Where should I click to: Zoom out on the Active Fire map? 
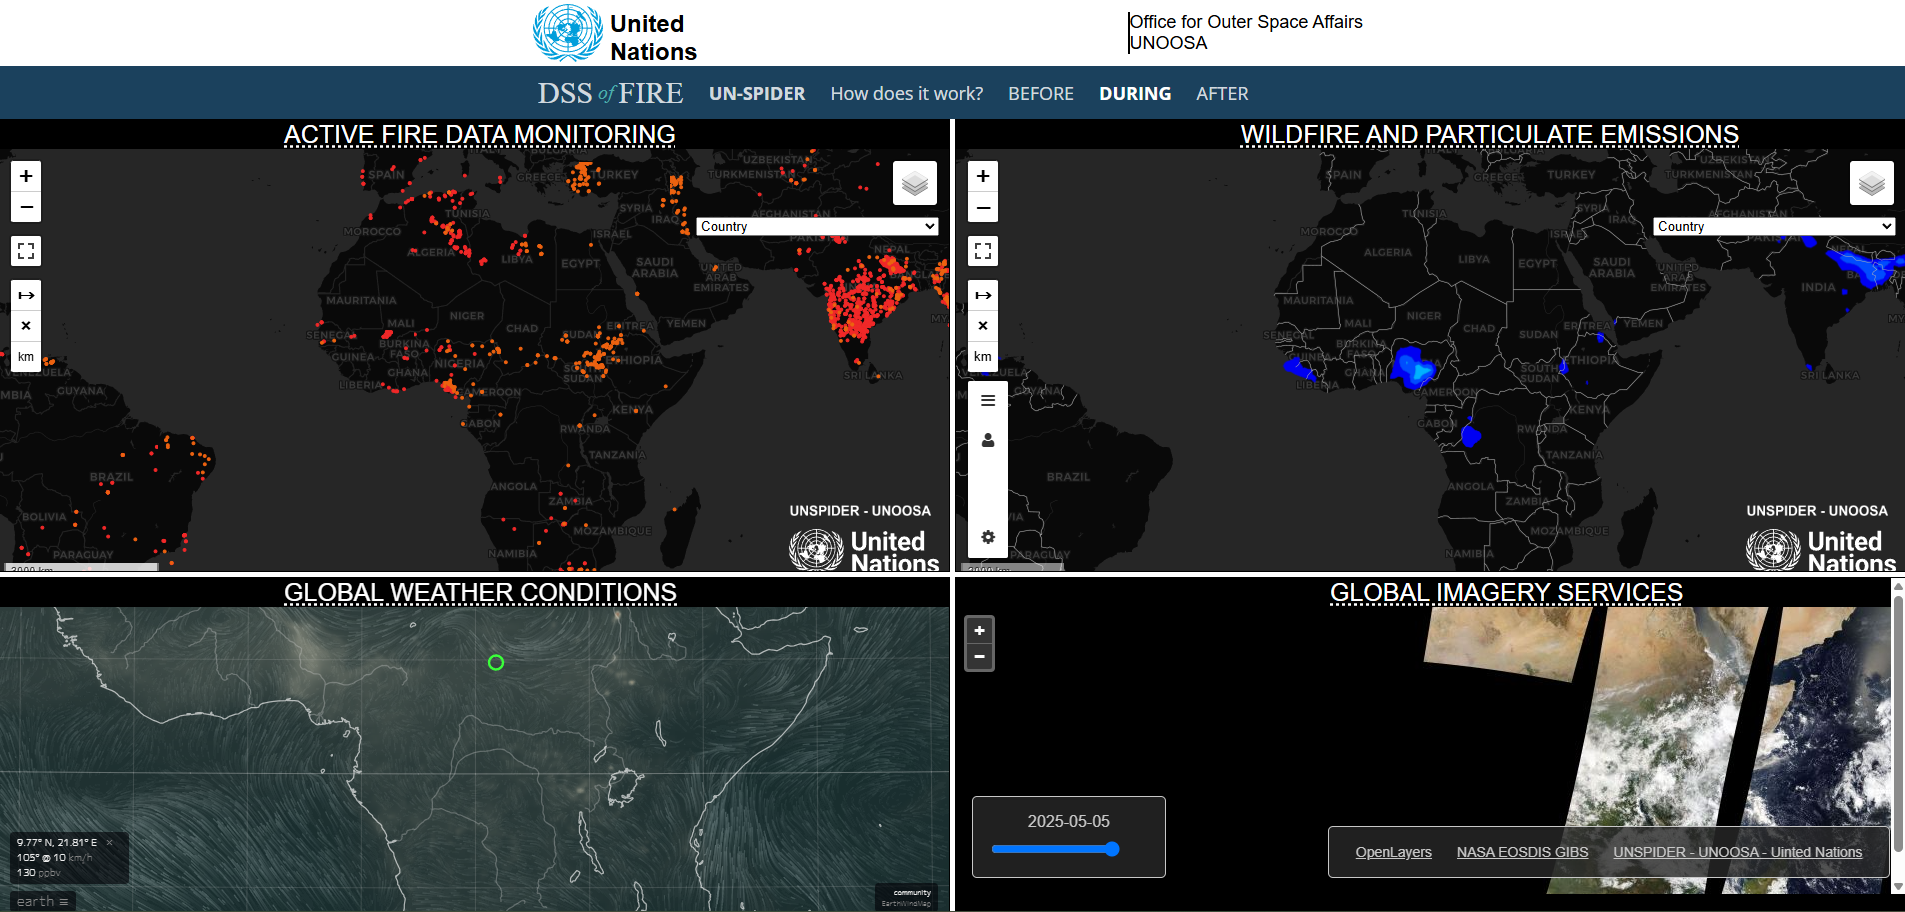26,207
